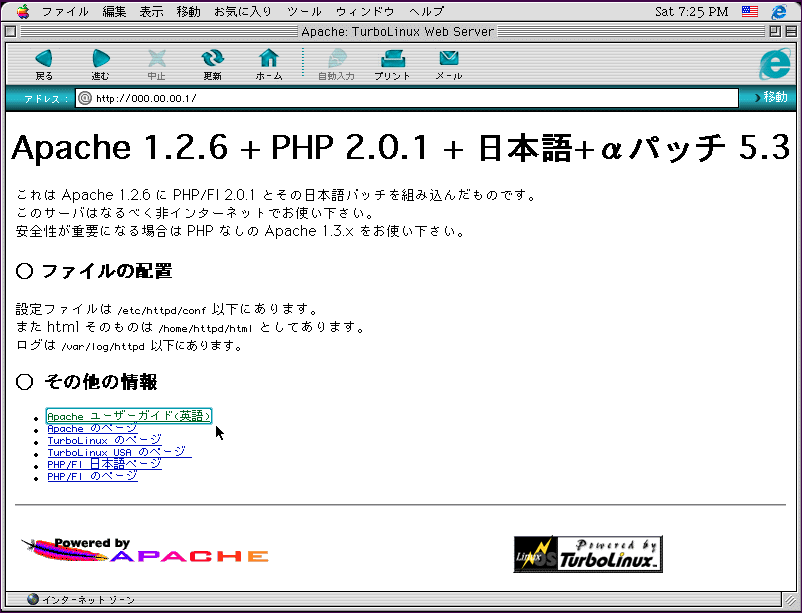Click the /var/log/httpd path text
The width and height of the screenshot is (802, 613).
pos(103,346)
